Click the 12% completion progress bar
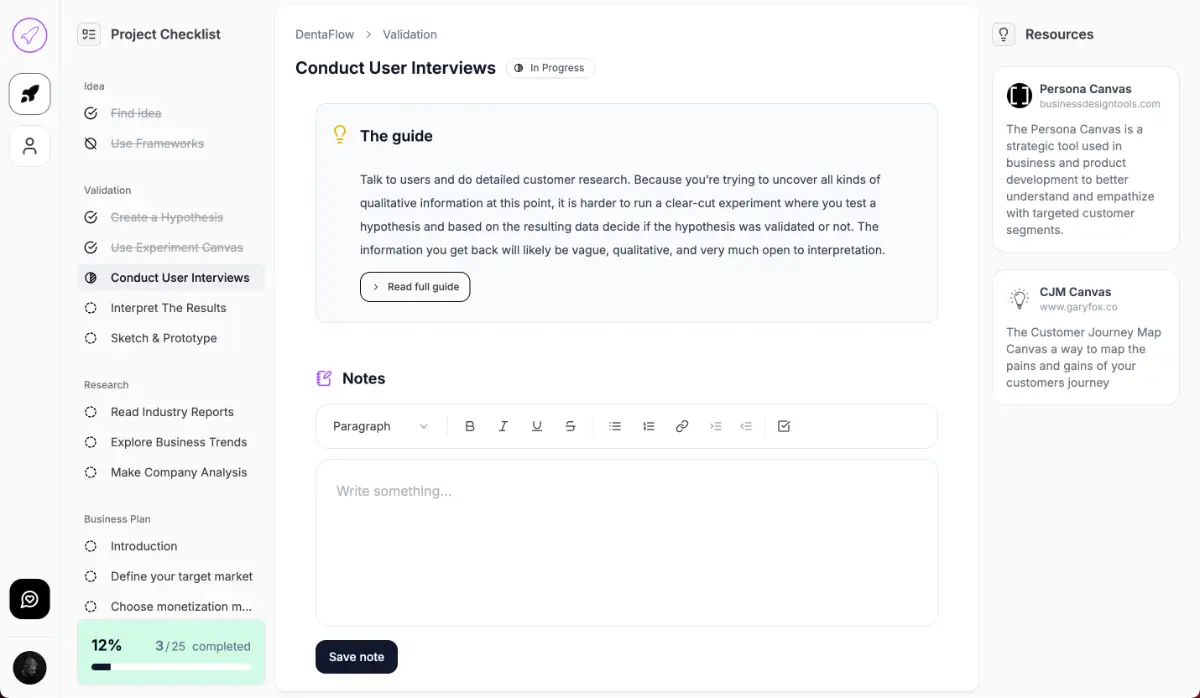 [171, 666]
